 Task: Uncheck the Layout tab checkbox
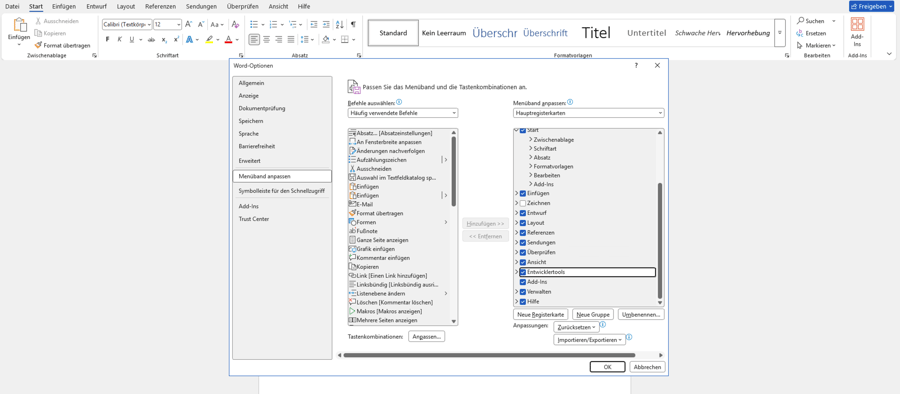(x=523, y=223)
